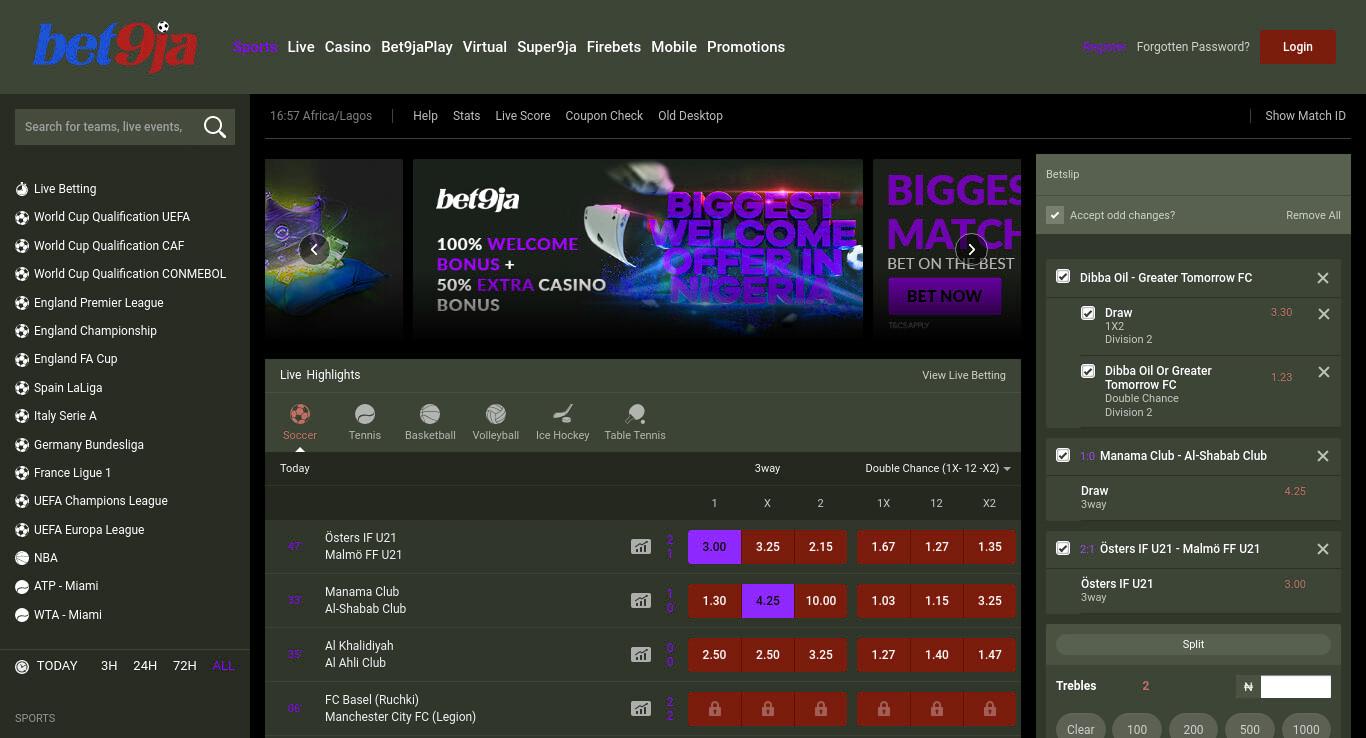The image size is (1366, 738).
Task: Open the Live tab in top navigation
Action: coord(301,47)
